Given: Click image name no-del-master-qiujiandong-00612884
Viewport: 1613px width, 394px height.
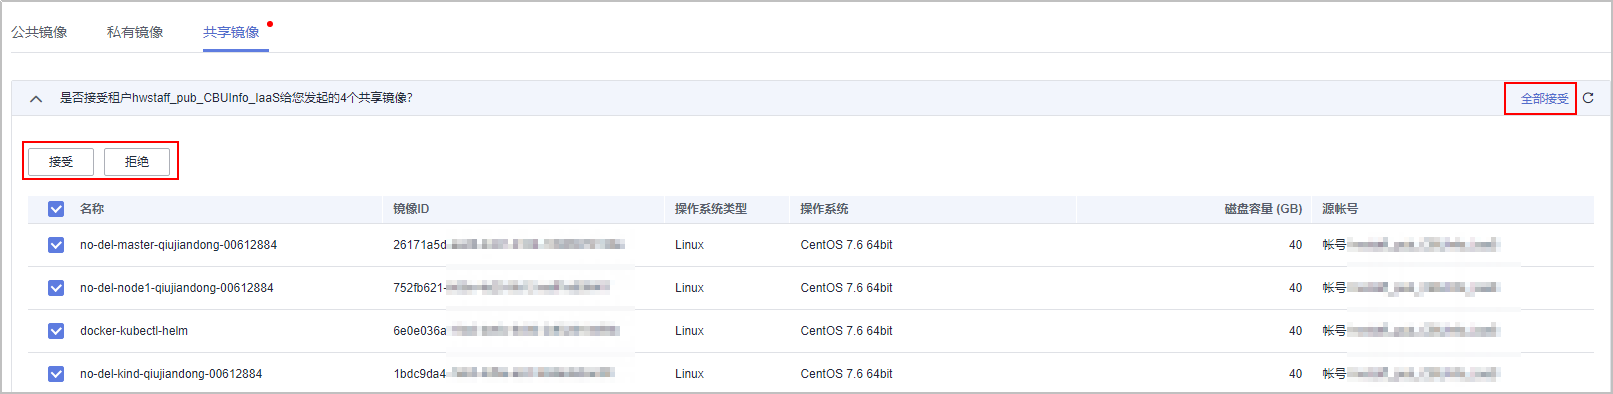Looking at the screenshot, I should [x=178, y=245].
